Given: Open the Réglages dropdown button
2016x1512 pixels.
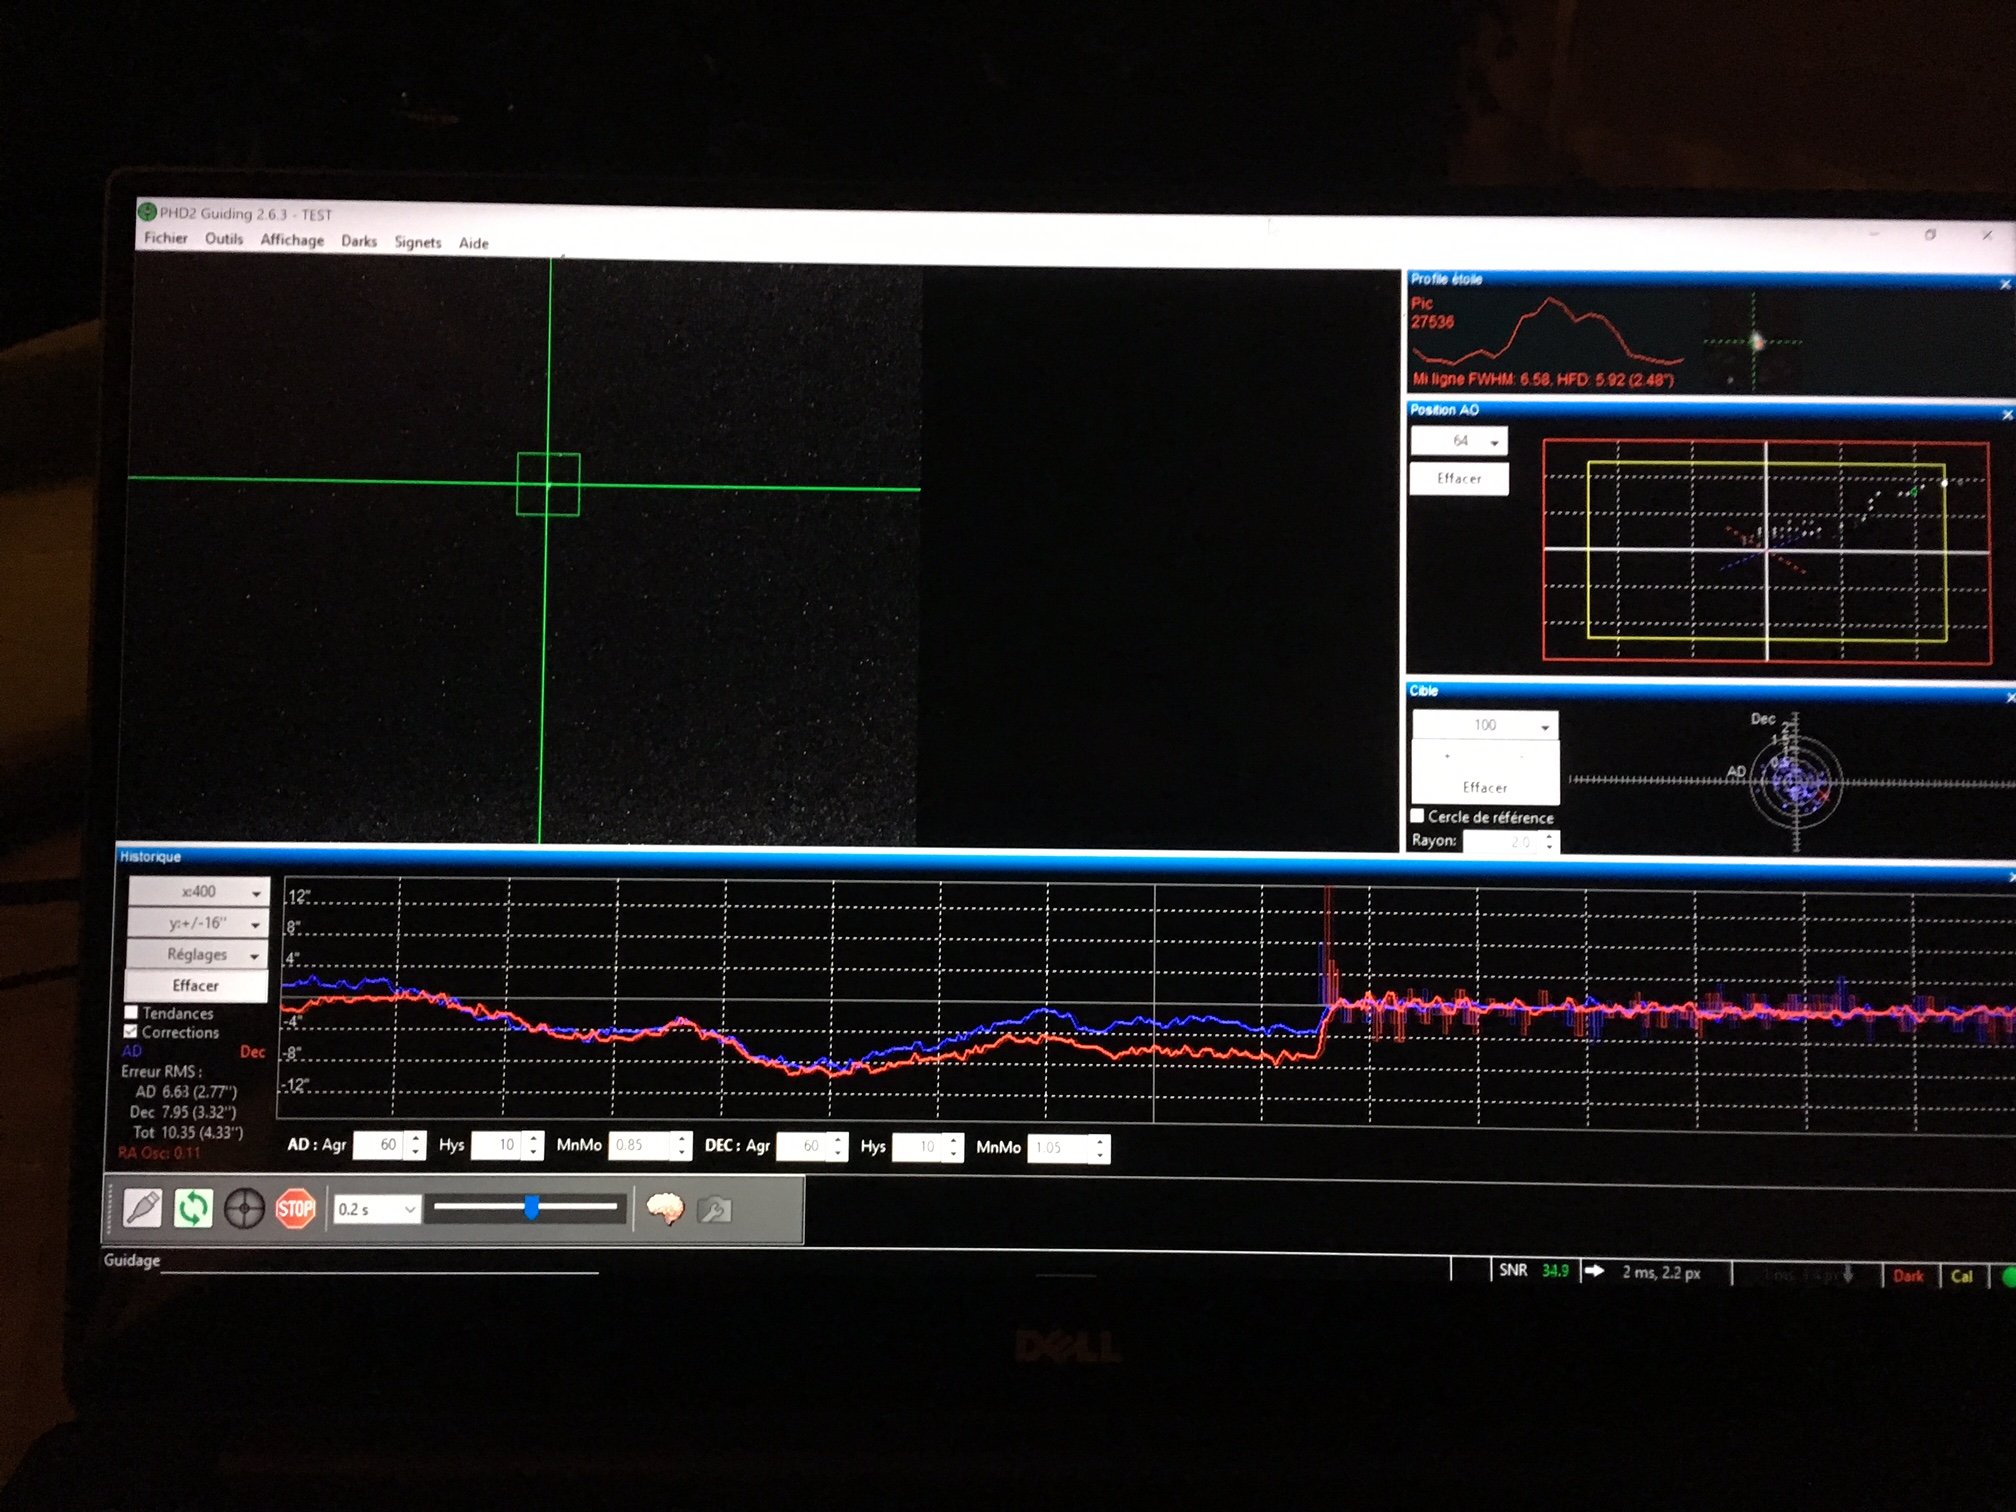Looking at the screenshot, I should (x=198, y=954).
